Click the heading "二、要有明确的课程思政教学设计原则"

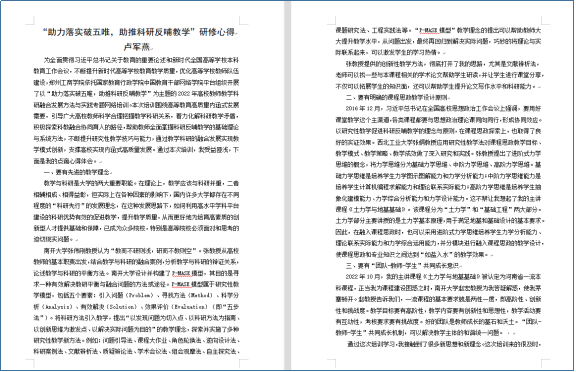coord(396,97)
